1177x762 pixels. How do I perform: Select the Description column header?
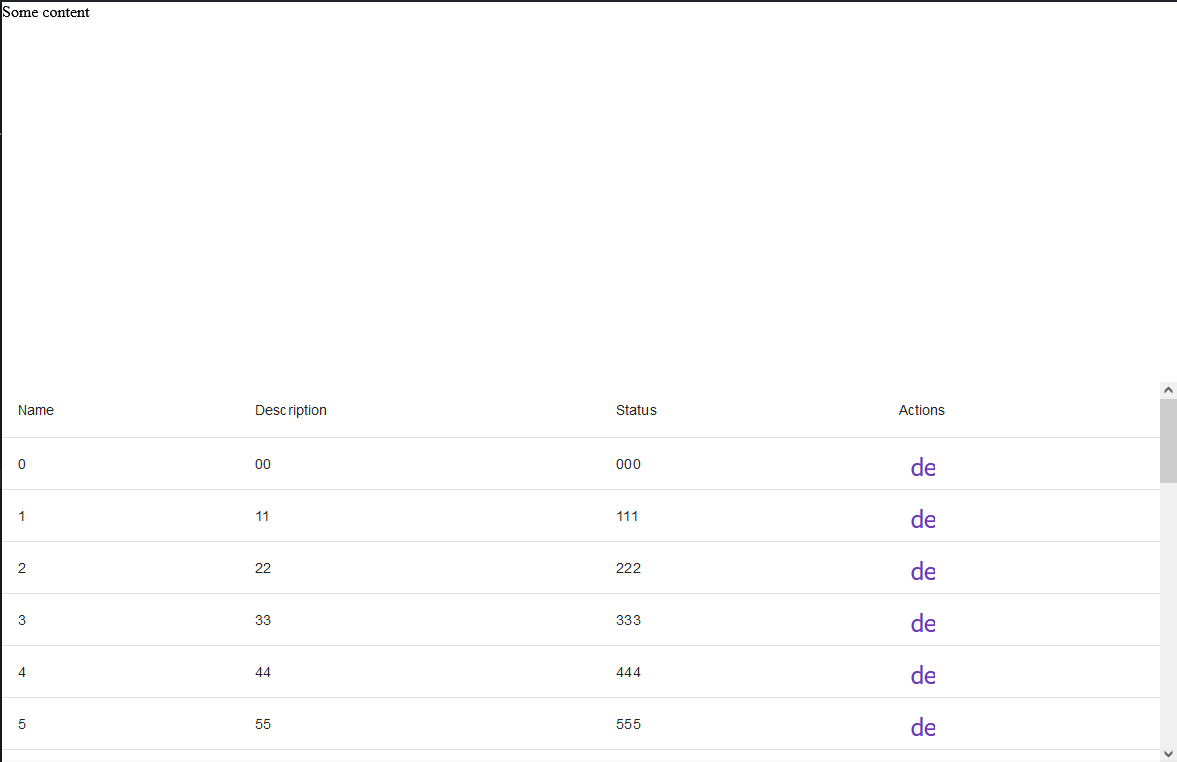click(291, 410)
